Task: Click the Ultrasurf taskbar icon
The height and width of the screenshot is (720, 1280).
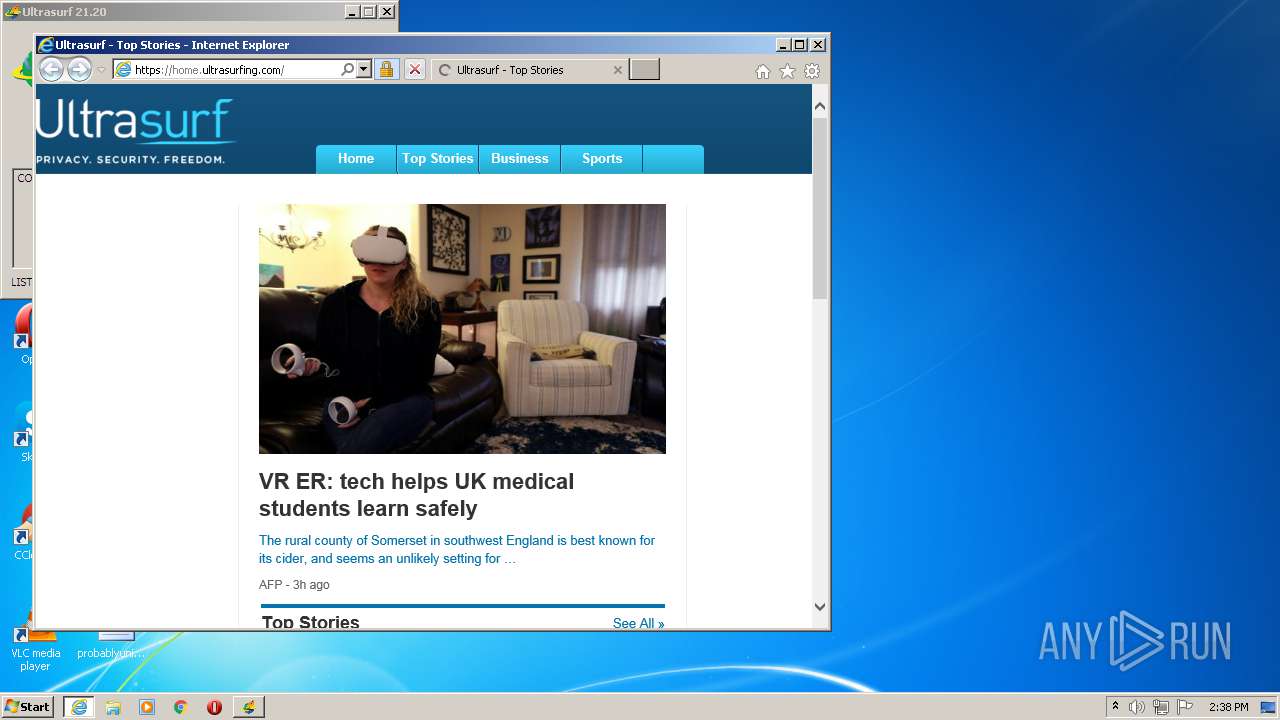Action: [x=249, y=707]
